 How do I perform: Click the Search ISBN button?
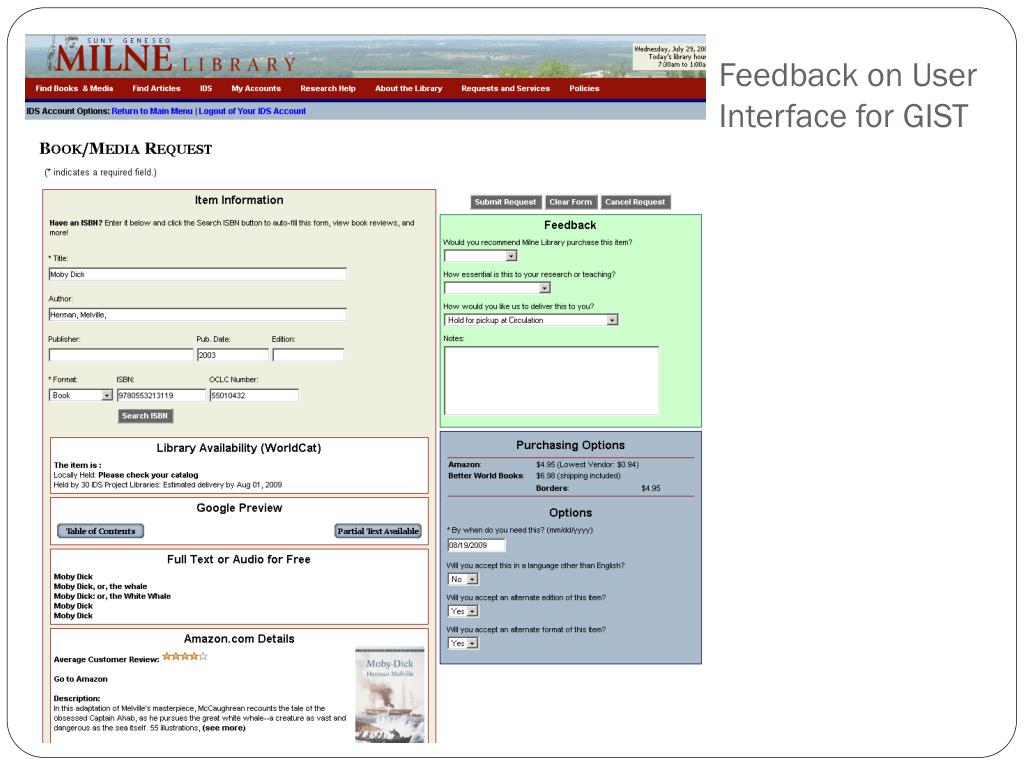click(x=145, y=416)
